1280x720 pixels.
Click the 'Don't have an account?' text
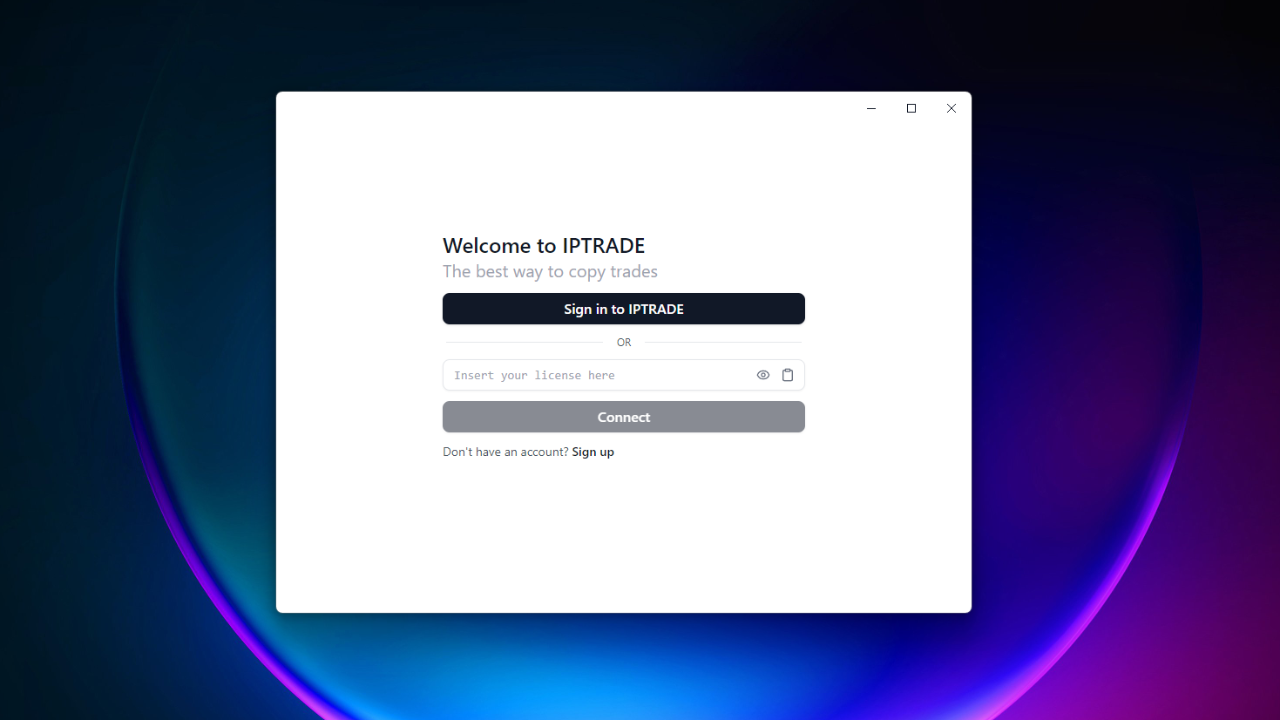pyautogui.click(x=505, y=452)
